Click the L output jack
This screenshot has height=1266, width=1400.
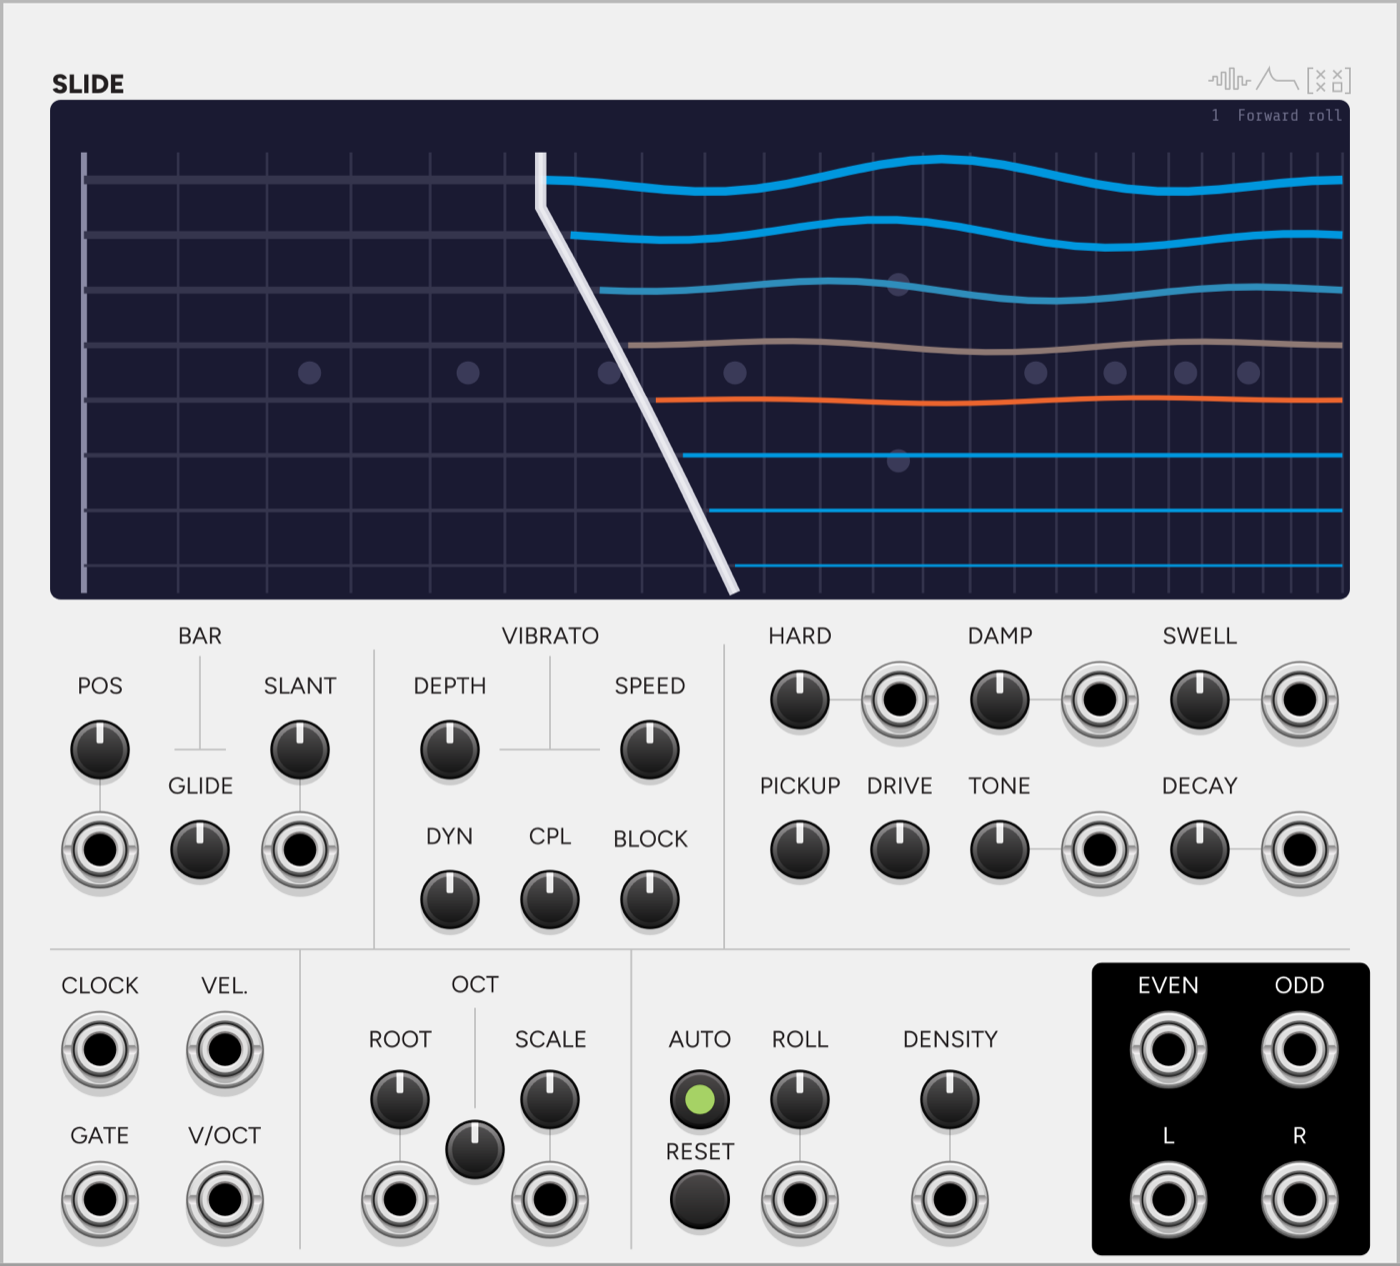[1168, 1199]
